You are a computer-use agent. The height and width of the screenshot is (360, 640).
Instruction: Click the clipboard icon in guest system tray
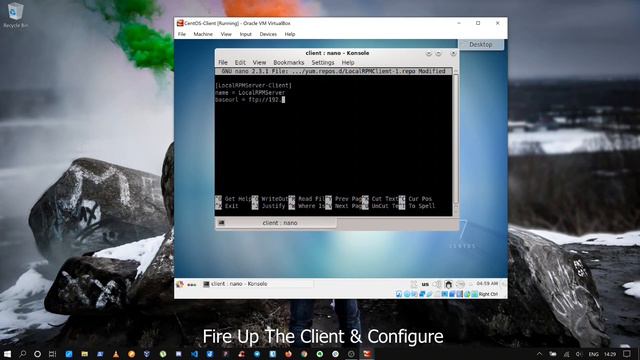pyautogui.click(x=414, y=284)
